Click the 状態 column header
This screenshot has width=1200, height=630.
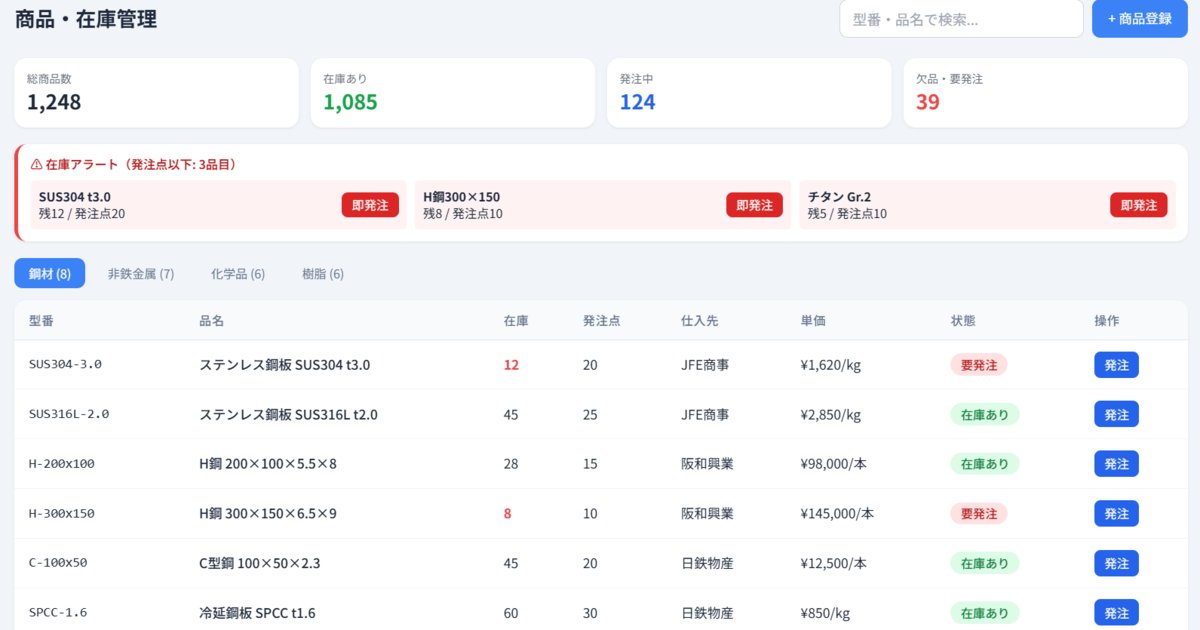[x=963, y=321]
